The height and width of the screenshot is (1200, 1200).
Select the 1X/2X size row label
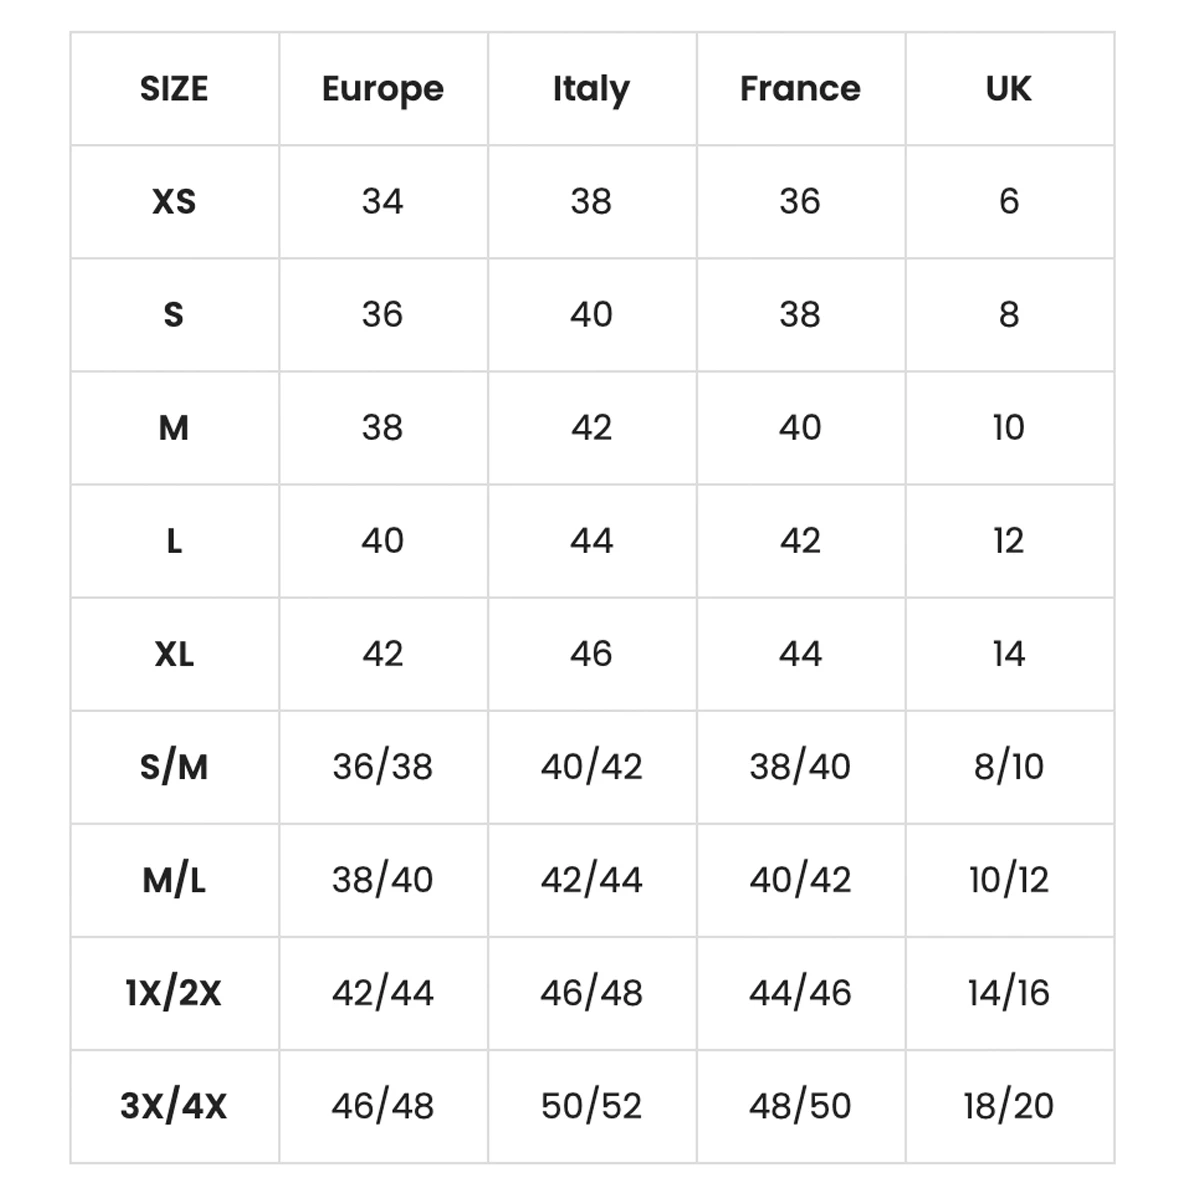tap(174, 993)
